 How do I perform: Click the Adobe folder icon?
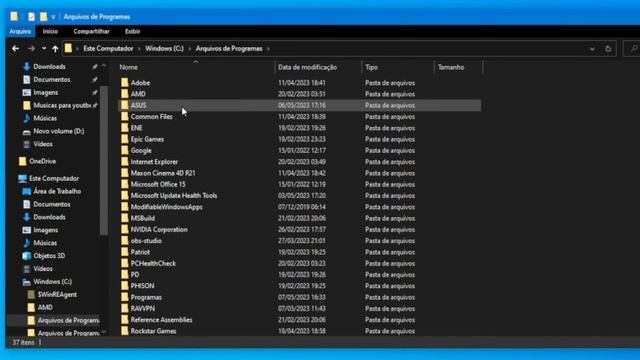pos(124,83)
